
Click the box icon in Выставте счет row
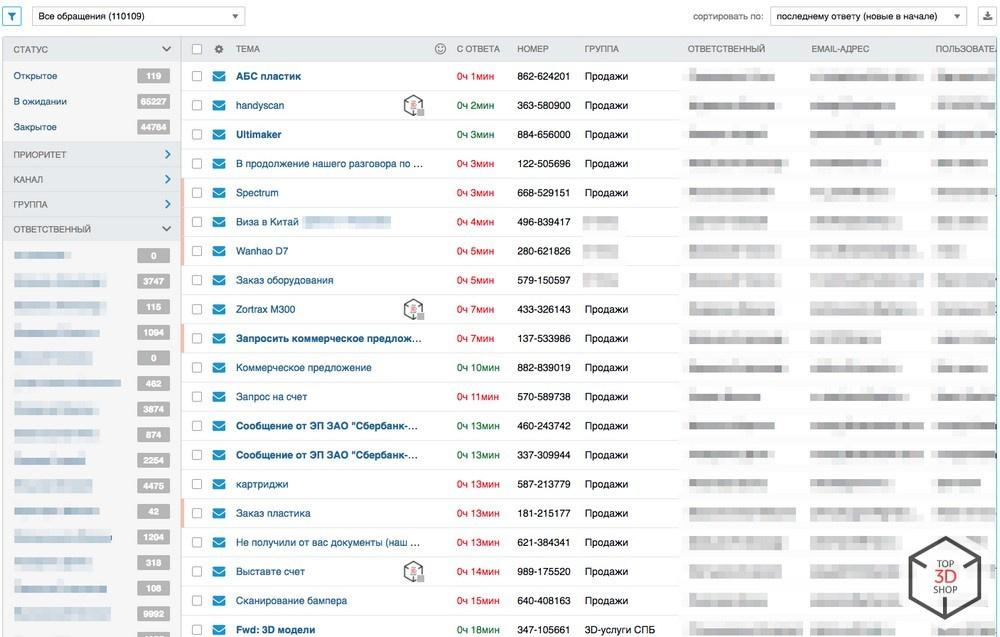pos(414,572)
